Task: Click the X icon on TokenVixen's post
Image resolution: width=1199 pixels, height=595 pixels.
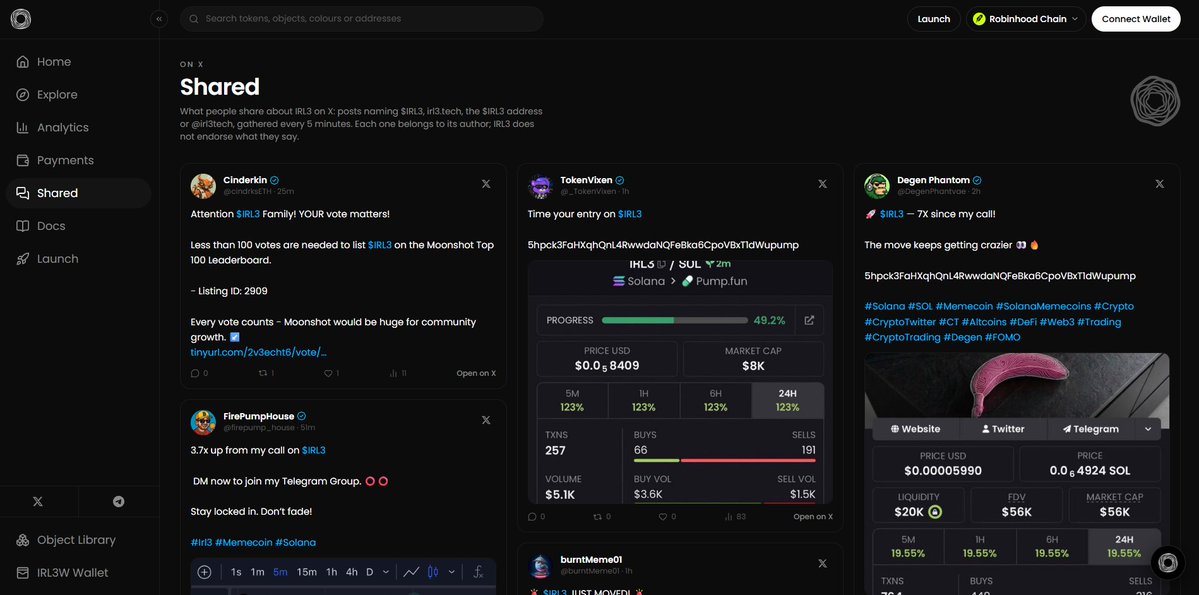Action: tap(823, 184)
